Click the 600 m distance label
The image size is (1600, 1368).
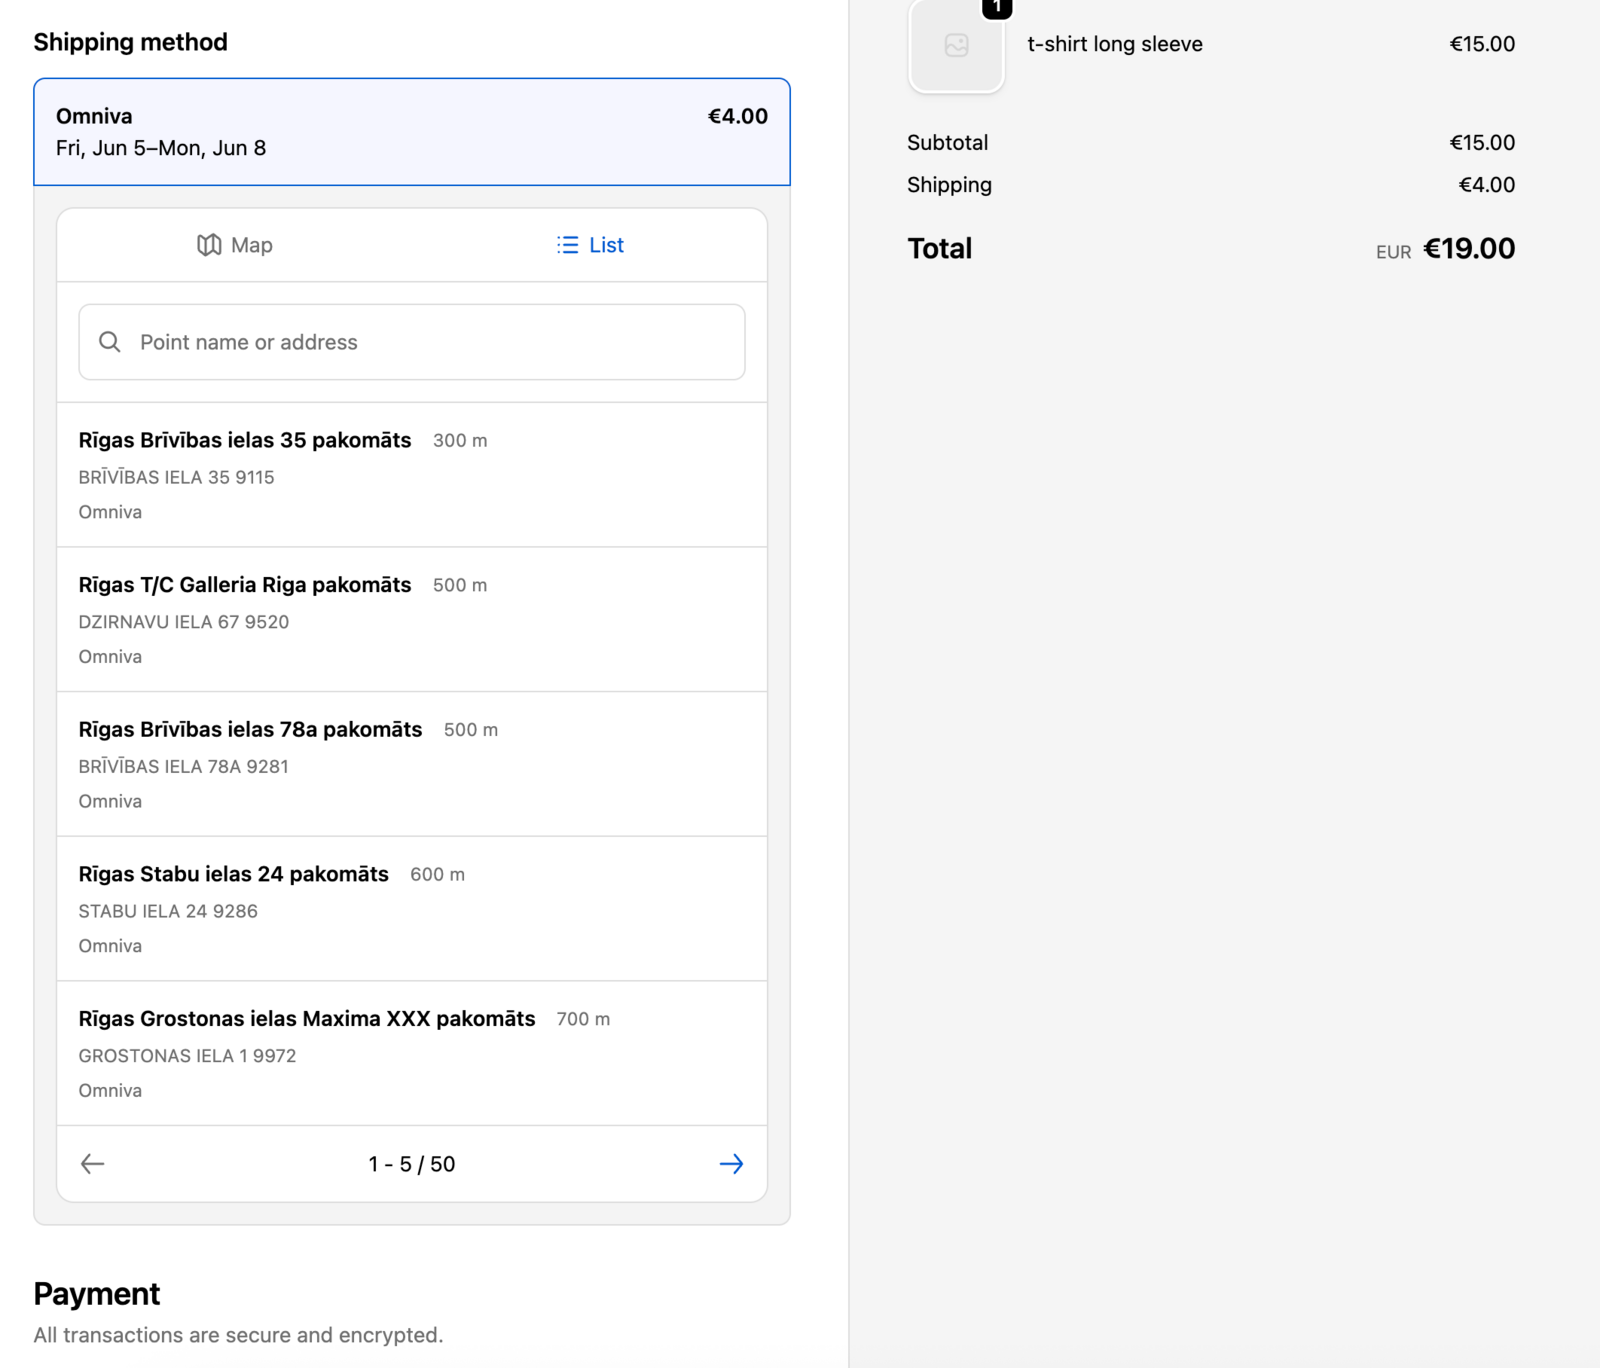[x=437, y=874]
